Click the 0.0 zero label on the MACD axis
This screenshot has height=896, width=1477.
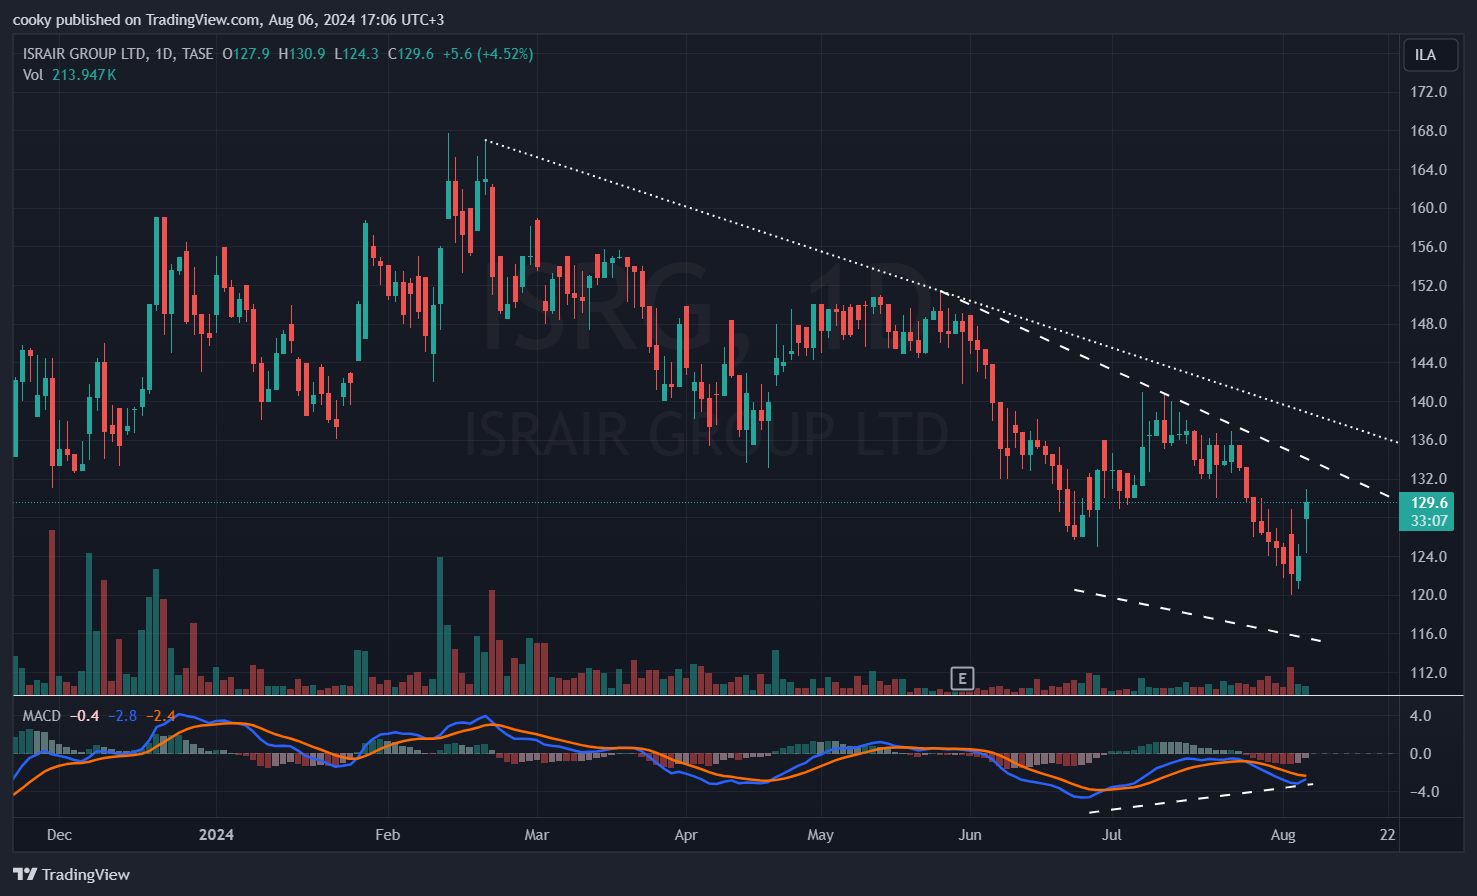(x=1420, y=754)
